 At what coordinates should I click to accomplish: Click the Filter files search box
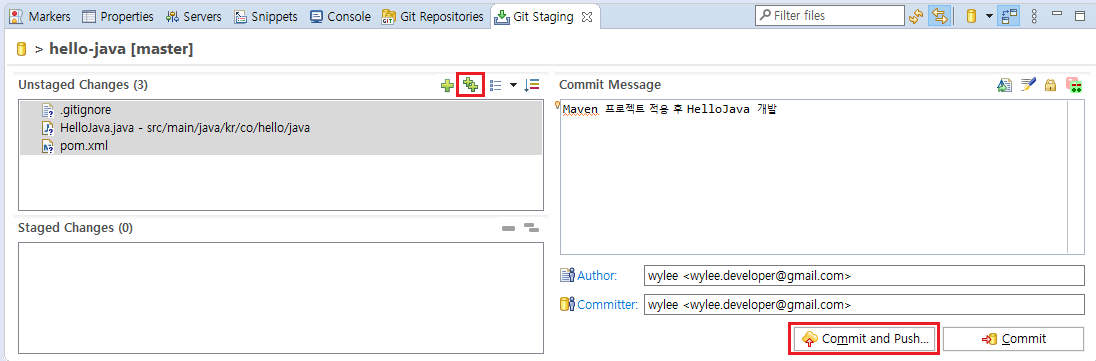[x=830, y=15]
